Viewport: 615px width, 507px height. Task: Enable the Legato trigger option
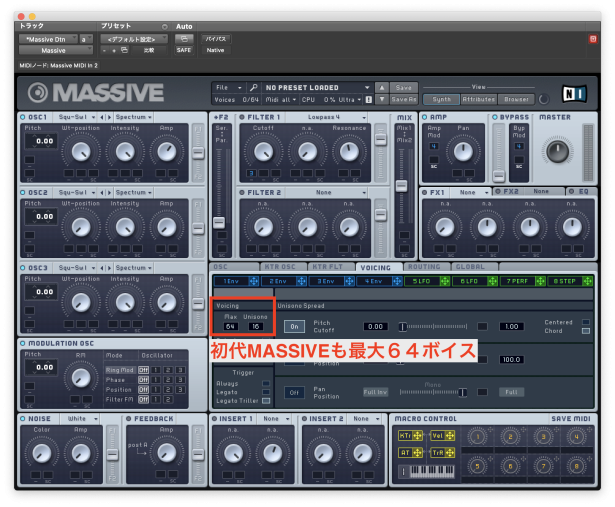coord(265,391)
